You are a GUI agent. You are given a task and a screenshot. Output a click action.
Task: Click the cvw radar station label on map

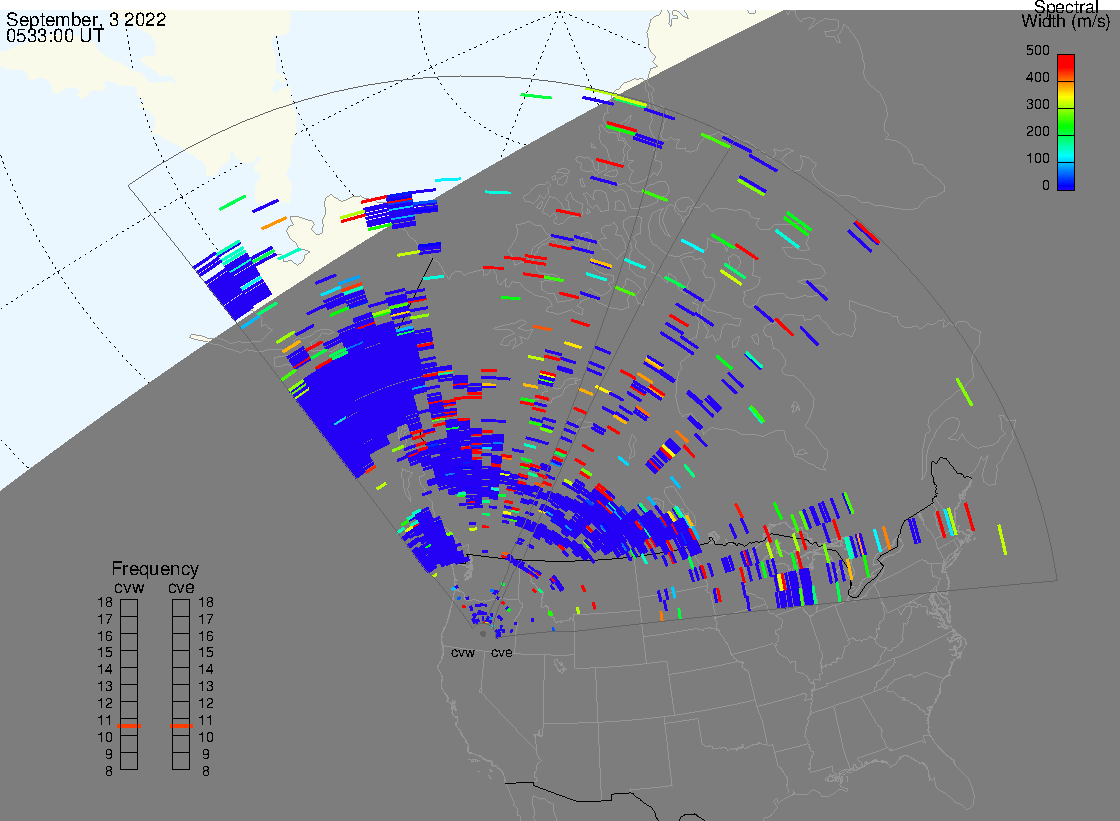click(x=463, y=653)
